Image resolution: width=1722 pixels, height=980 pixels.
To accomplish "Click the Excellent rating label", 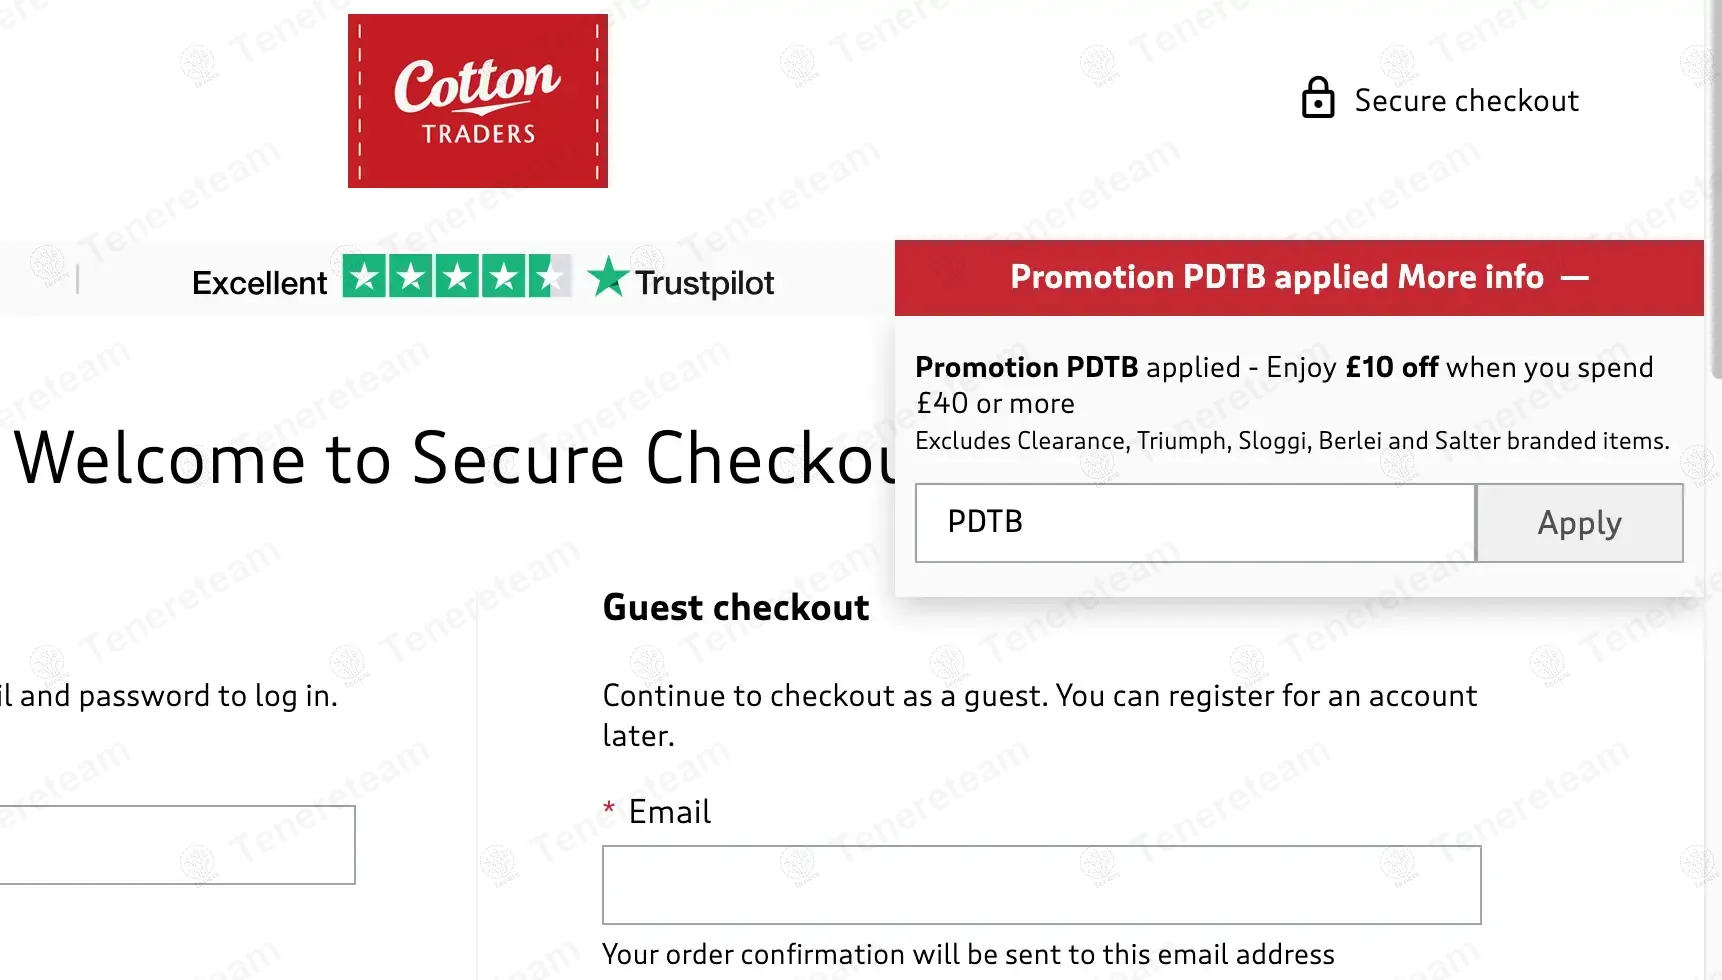I will pyautogui.click(x=259, y=283).
